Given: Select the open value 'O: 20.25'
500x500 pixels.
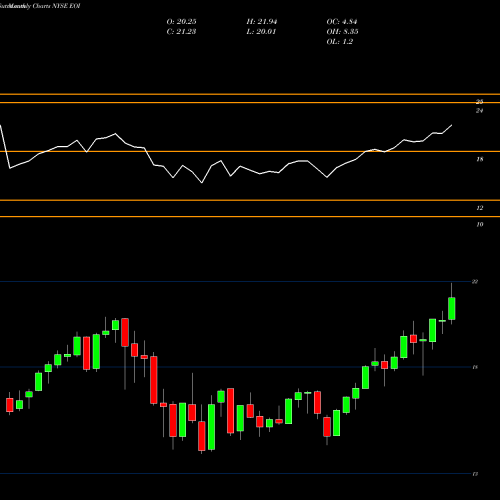Looking at the screenshot, I should tap(181, 22).
